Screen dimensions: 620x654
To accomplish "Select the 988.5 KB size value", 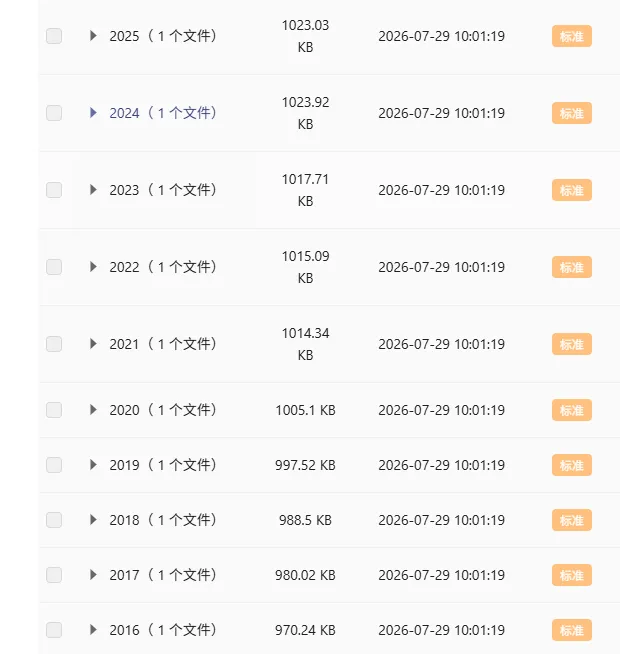I will coord(305,520).
